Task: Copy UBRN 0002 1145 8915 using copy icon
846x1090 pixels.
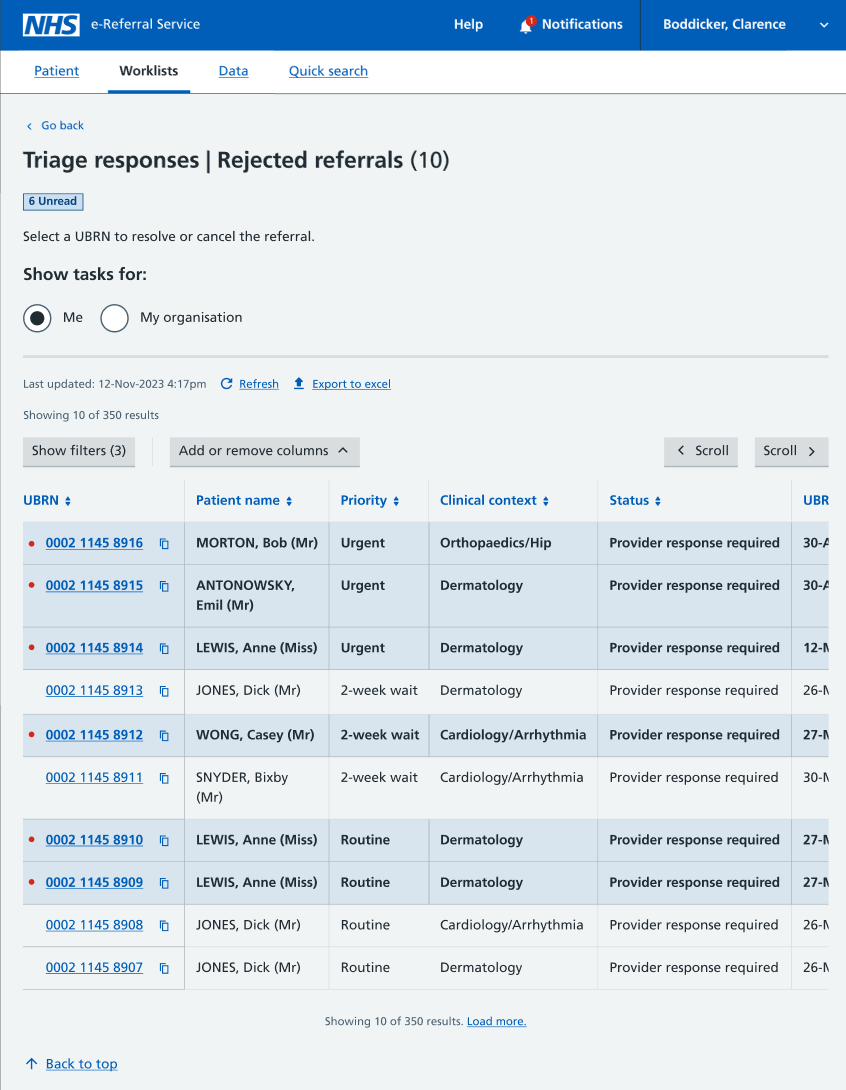Action: tap(164, 586)
